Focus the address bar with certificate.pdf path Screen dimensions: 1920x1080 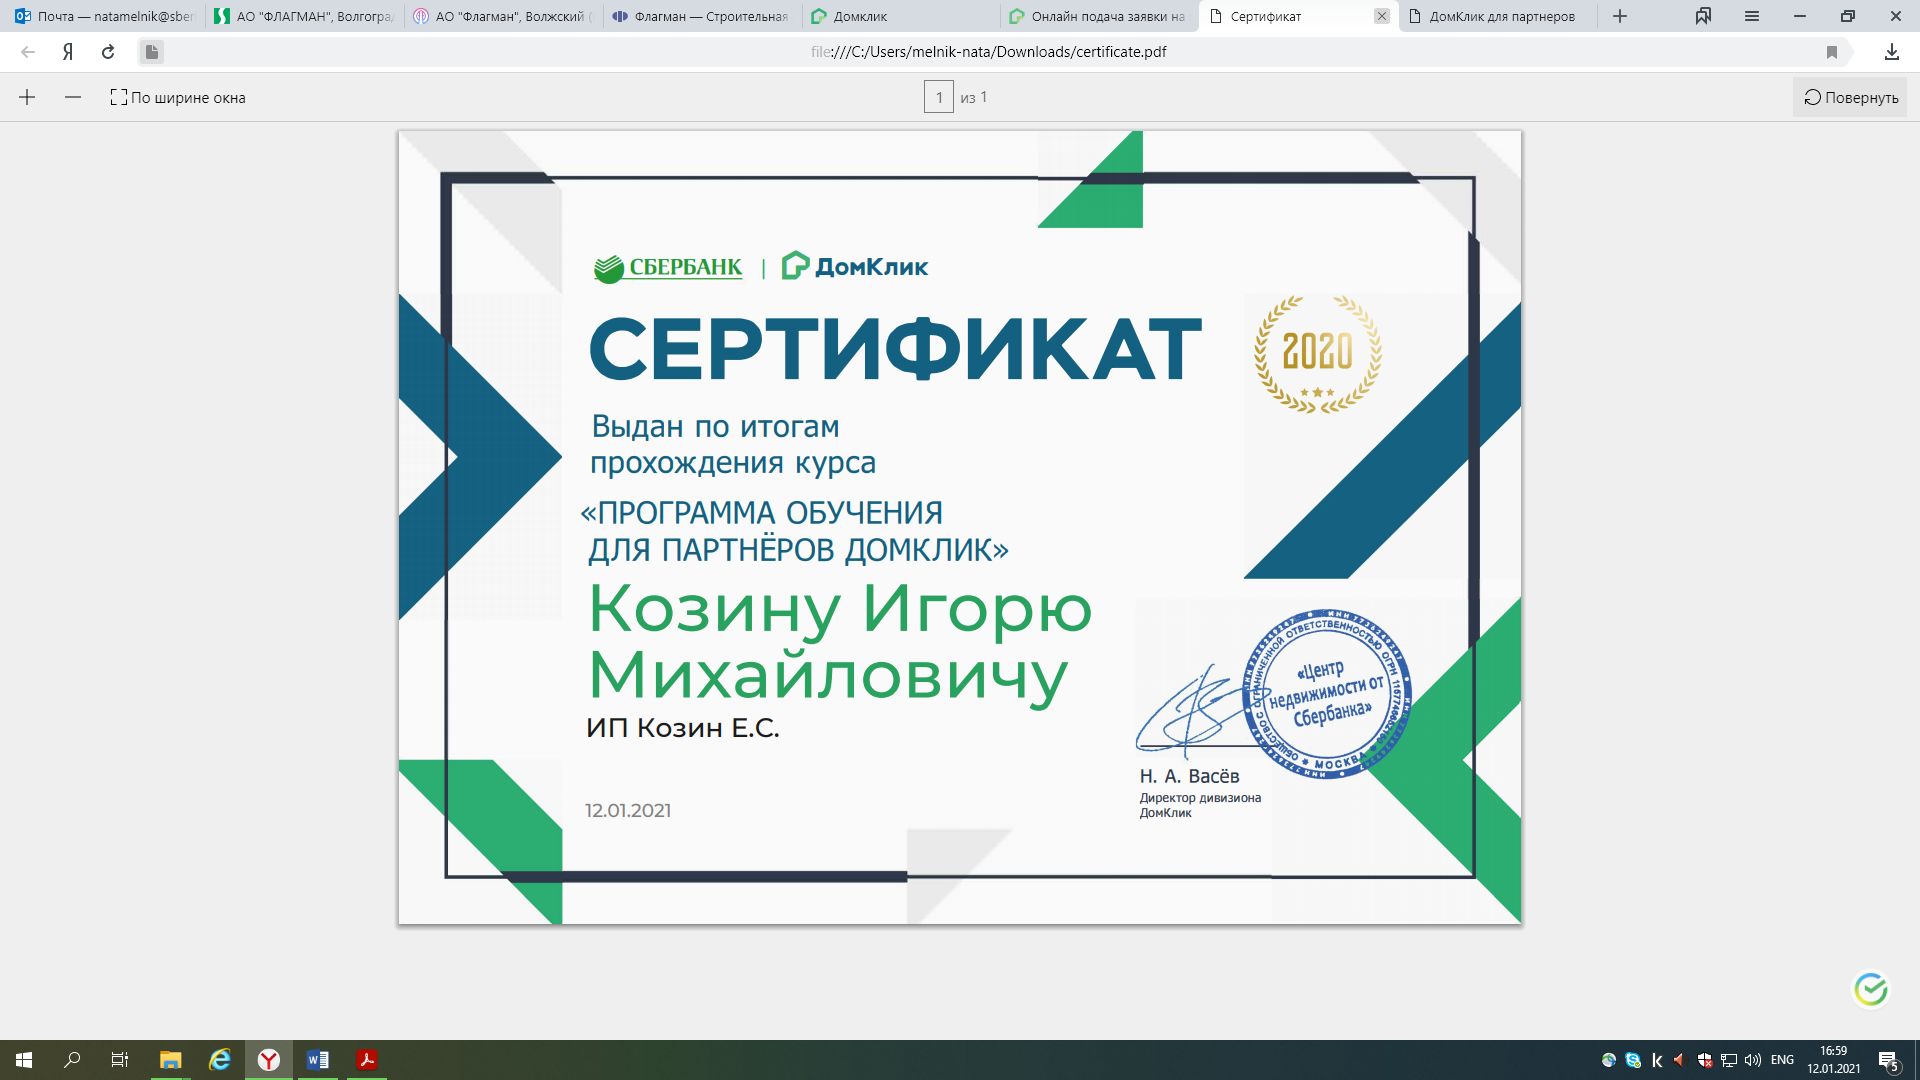(x=988, y=52)
